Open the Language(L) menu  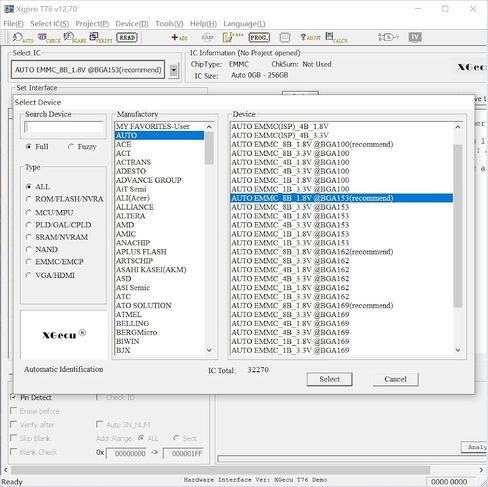tap(244, 24)
